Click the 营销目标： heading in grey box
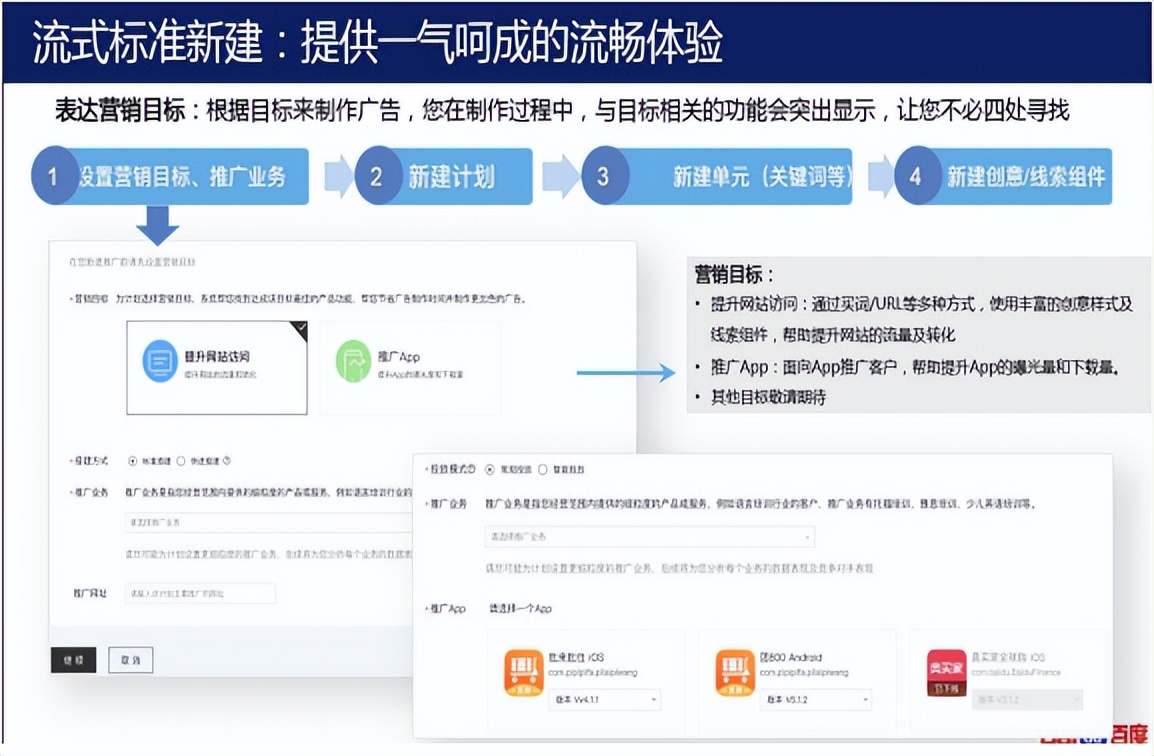1154x756 pixels. [734, 275]
